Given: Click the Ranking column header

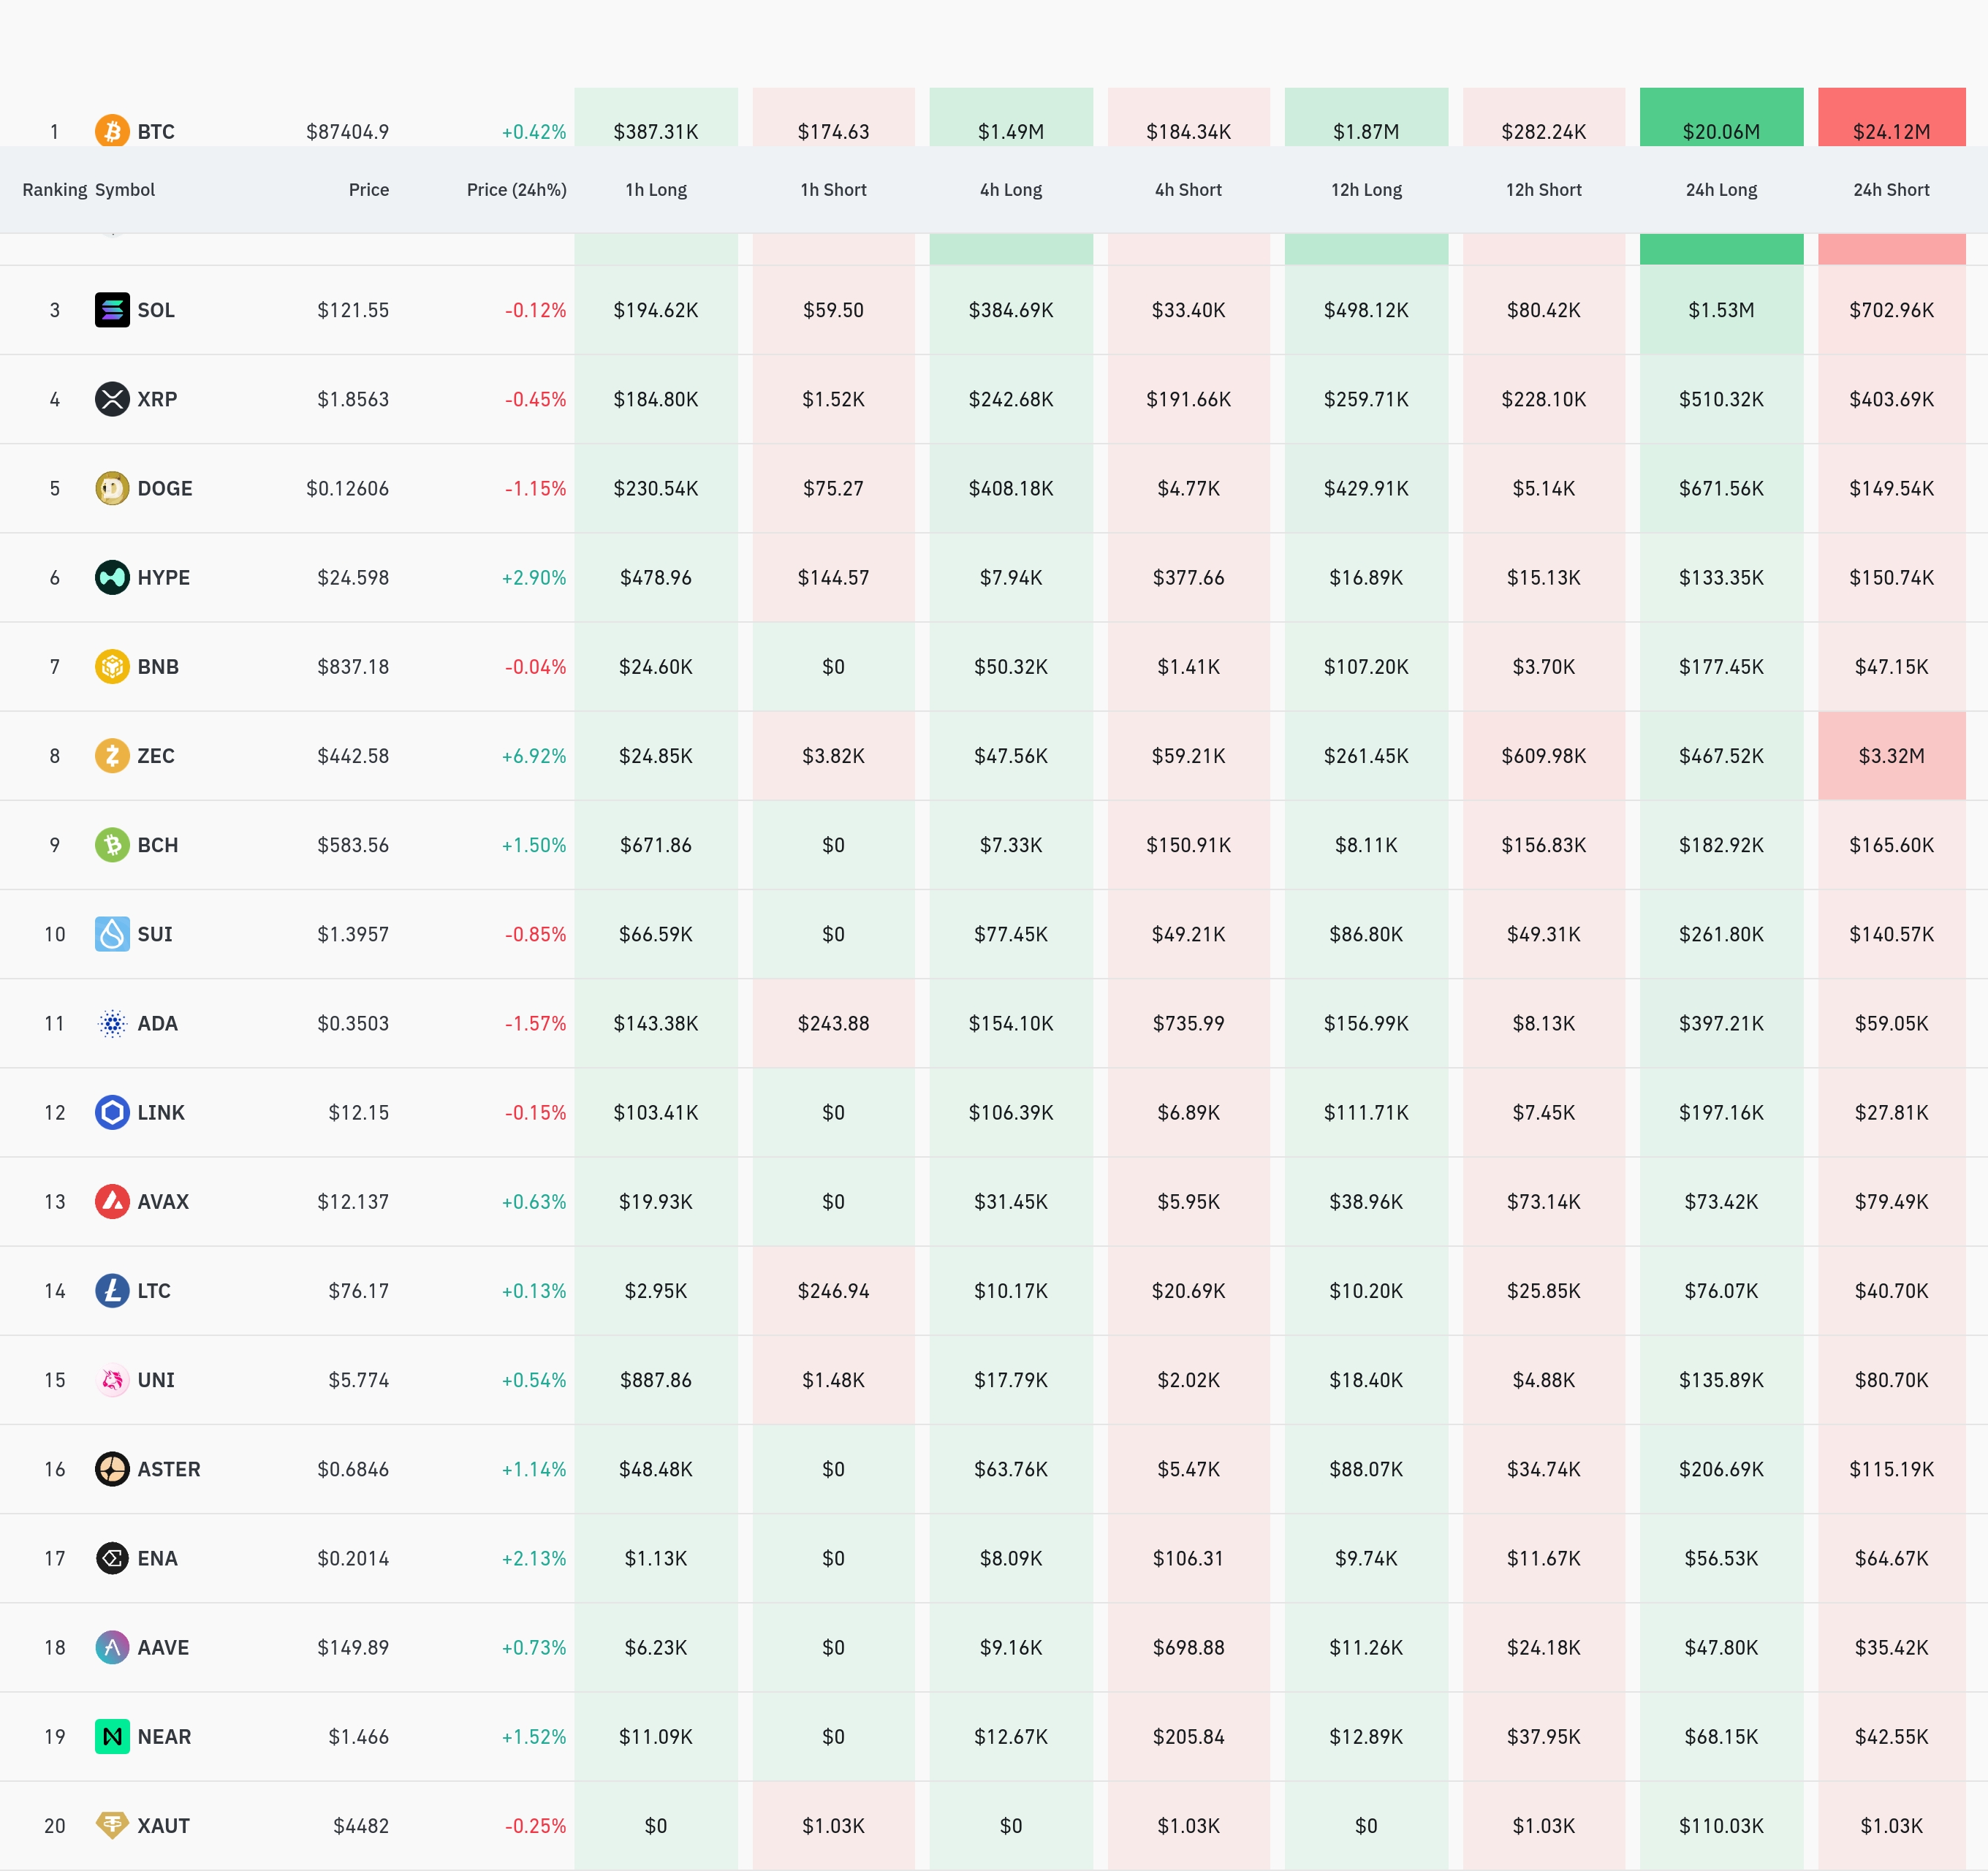Looking at the screenshot, I should (x=54, y=190).
